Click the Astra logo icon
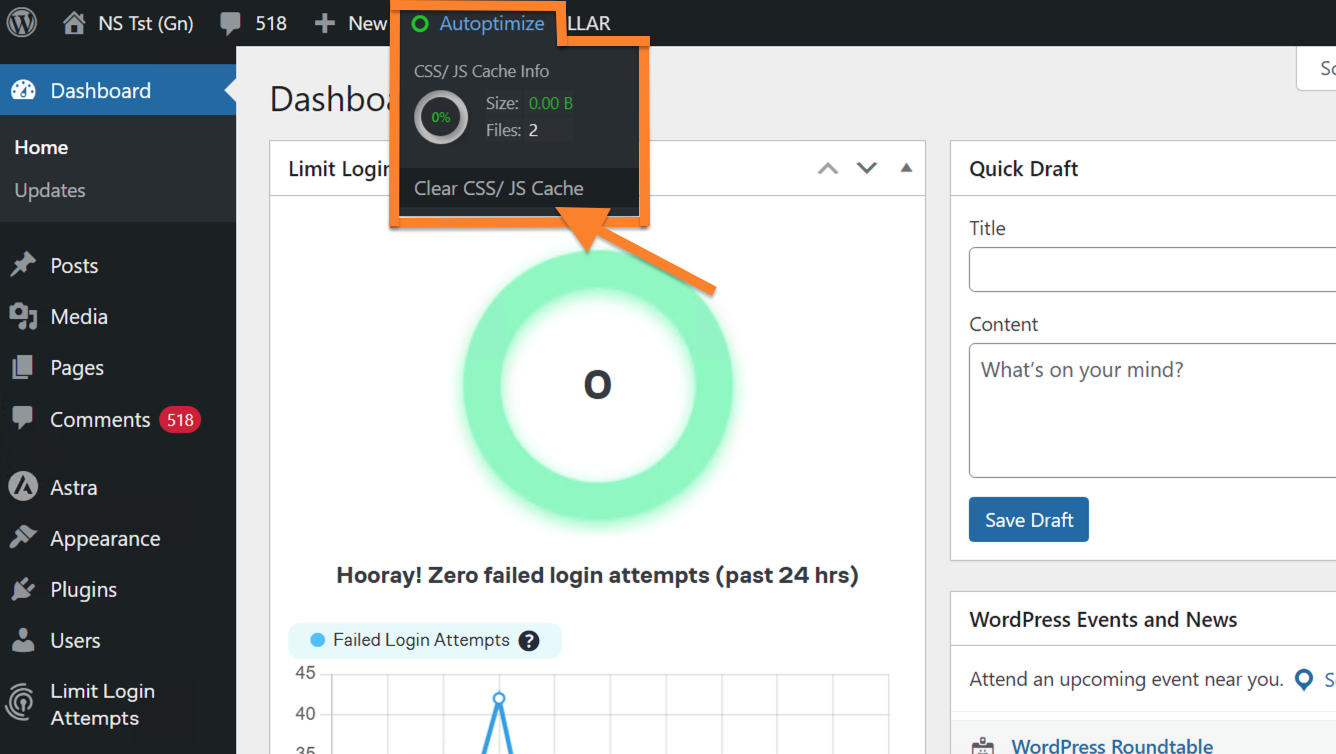The width and height of the screenshot is (1336, 754). pyautogui.click(x=23, y=487)
